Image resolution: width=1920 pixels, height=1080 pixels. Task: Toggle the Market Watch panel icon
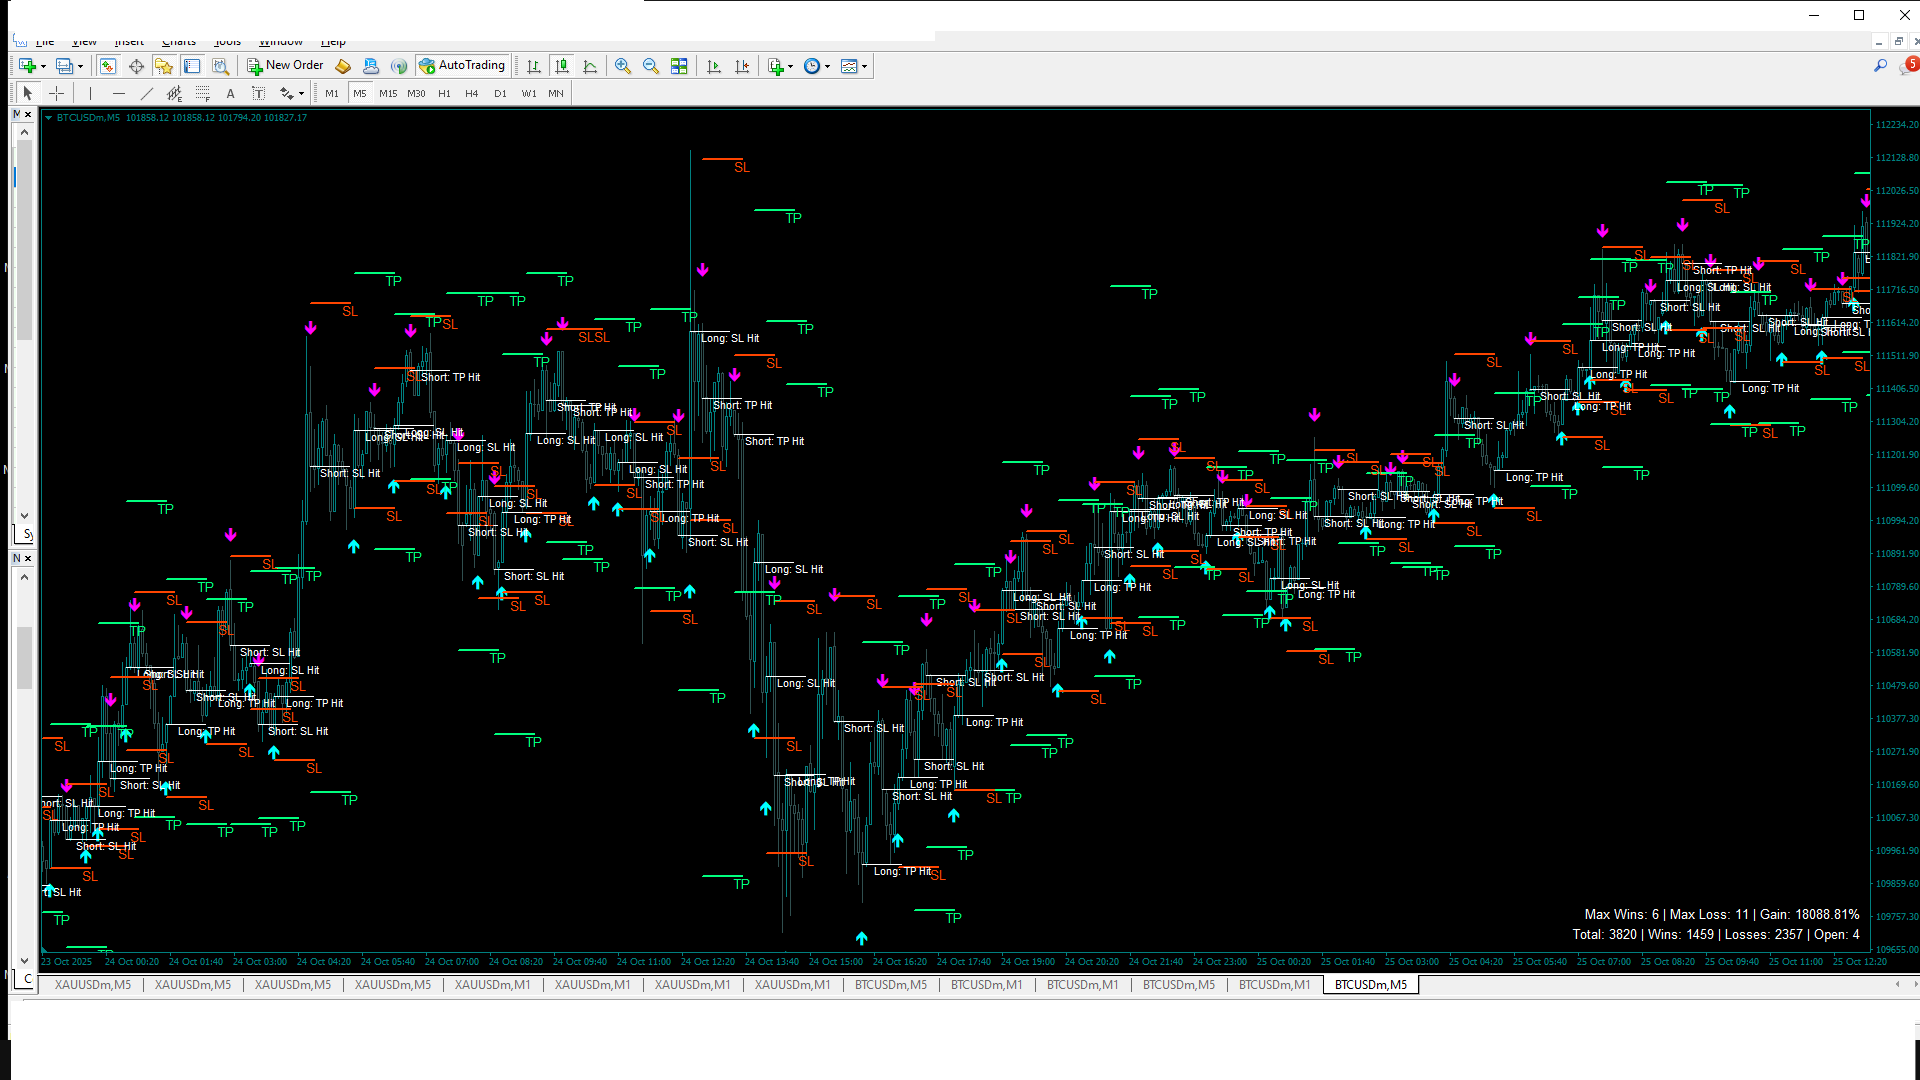[x=107, y=66]
